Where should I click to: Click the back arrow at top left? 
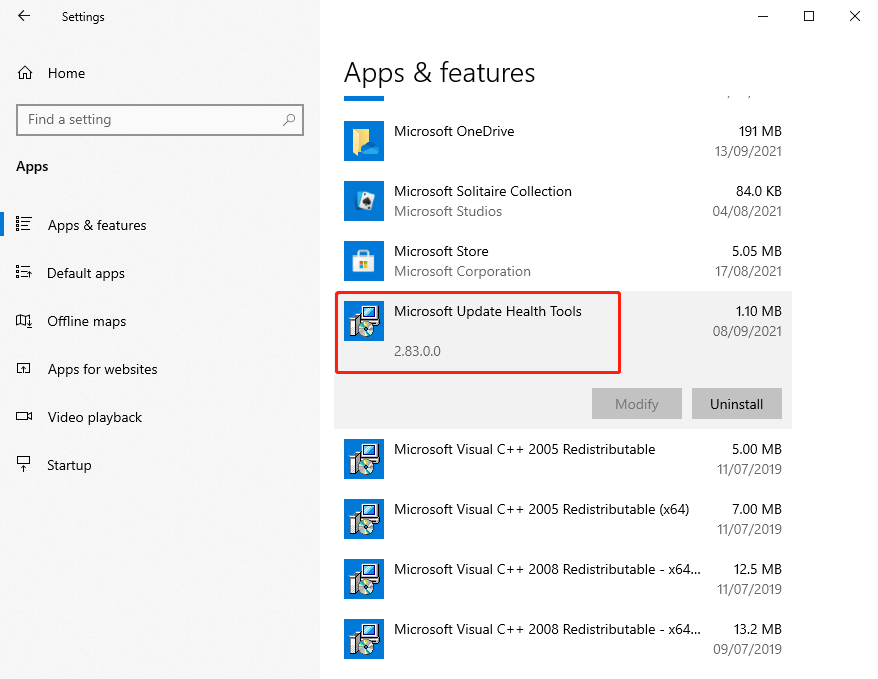21,16
